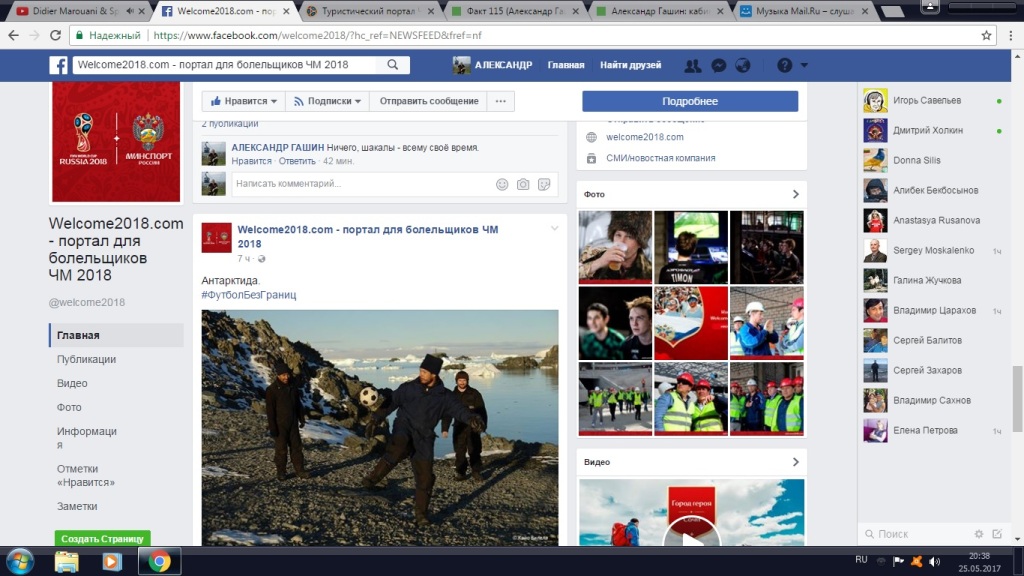The image size is (1024, 576).
Task: Open the Messenger icon in top bar
Action: click(718, 65)
